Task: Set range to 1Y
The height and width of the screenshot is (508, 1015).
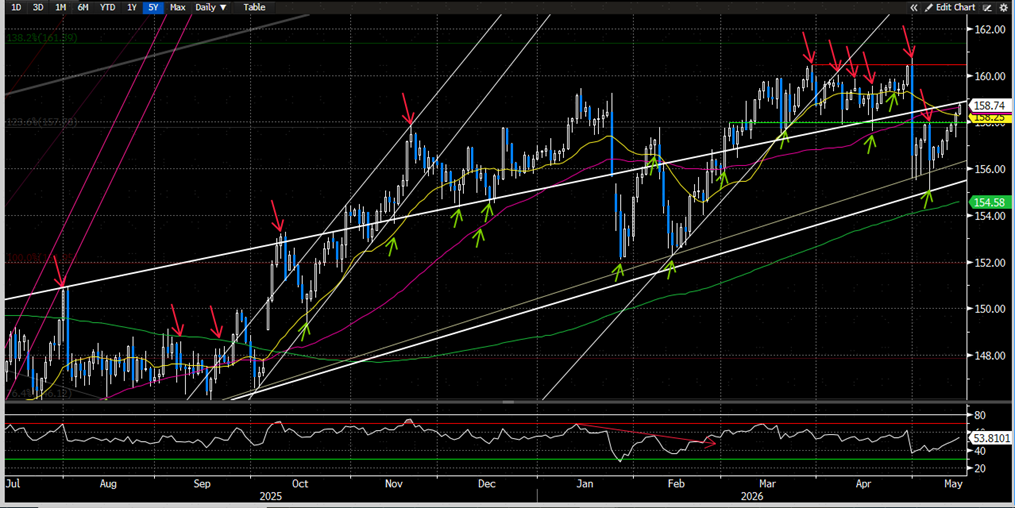Action: pyautogui.click(x=132, y=7)
